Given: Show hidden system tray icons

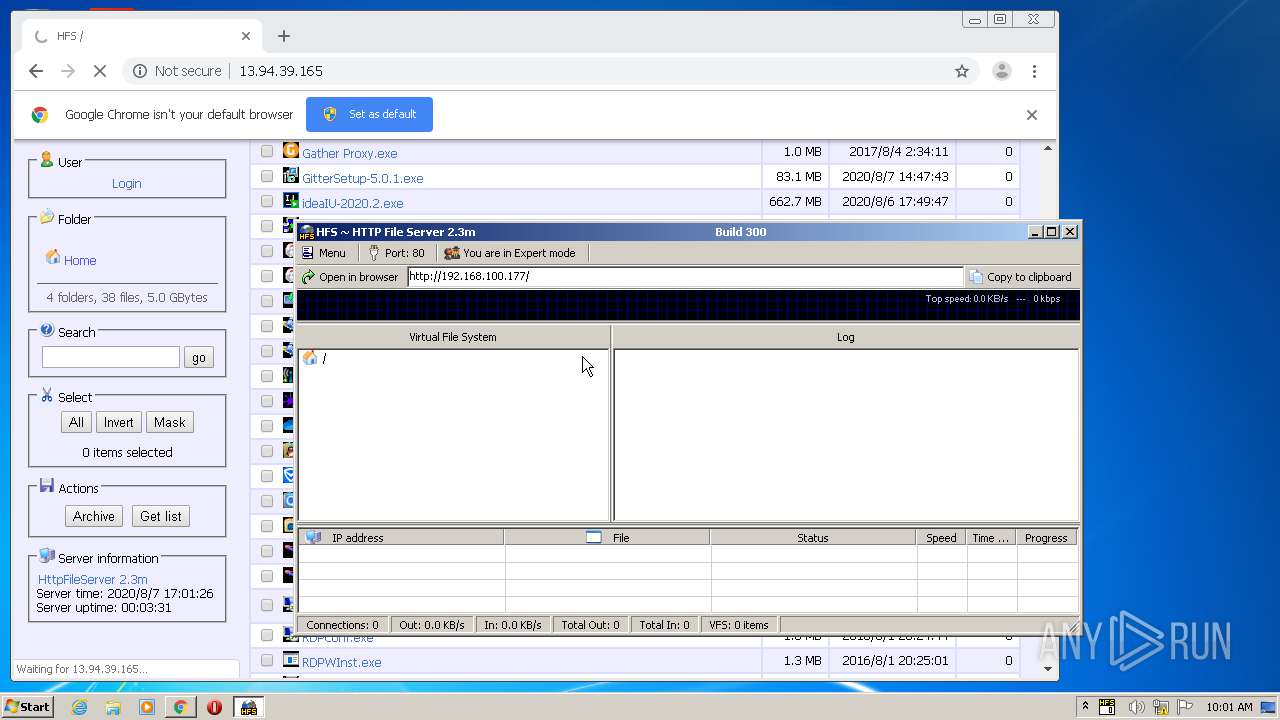Looking at the screenshot, I should click(x=1085, y=707).
